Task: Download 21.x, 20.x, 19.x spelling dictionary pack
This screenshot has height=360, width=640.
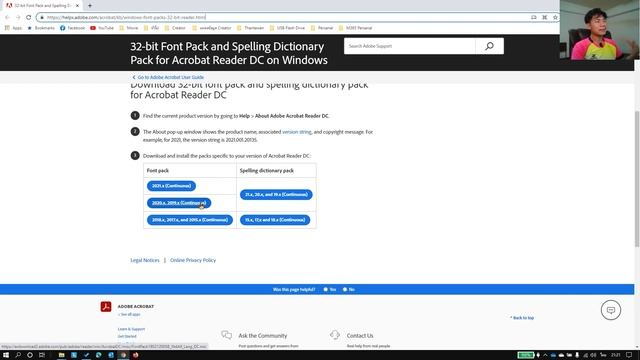Action: point(276,195)
